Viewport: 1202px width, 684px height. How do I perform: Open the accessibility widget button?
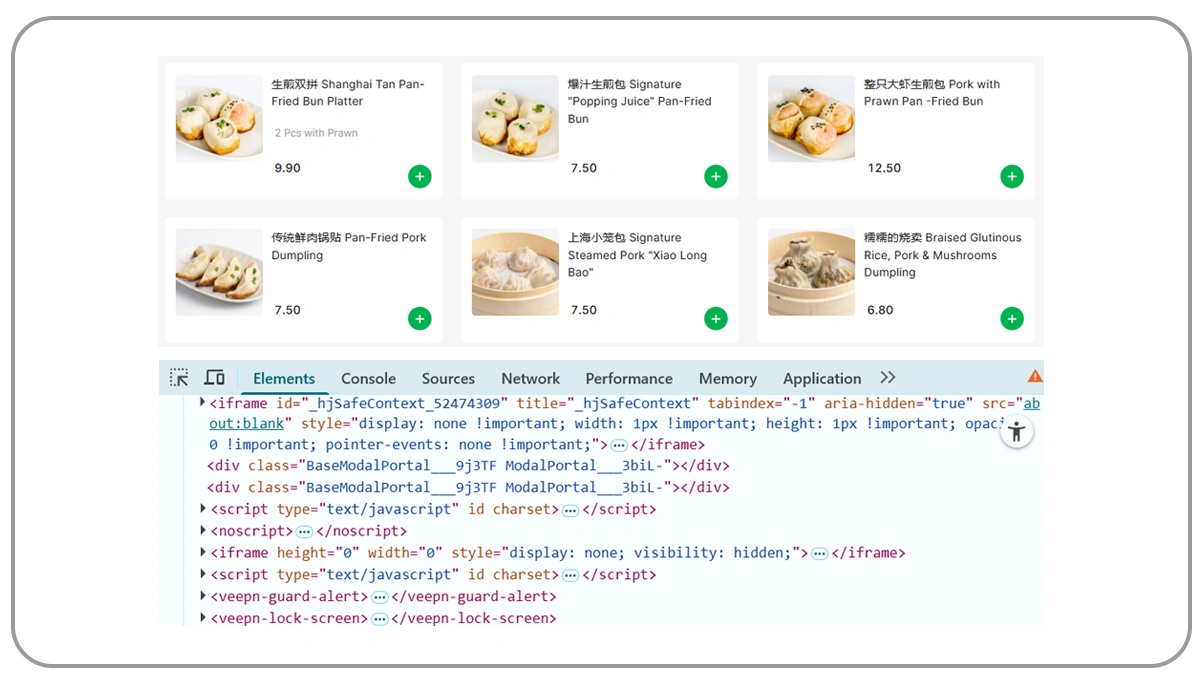[x=1016, y=432]
